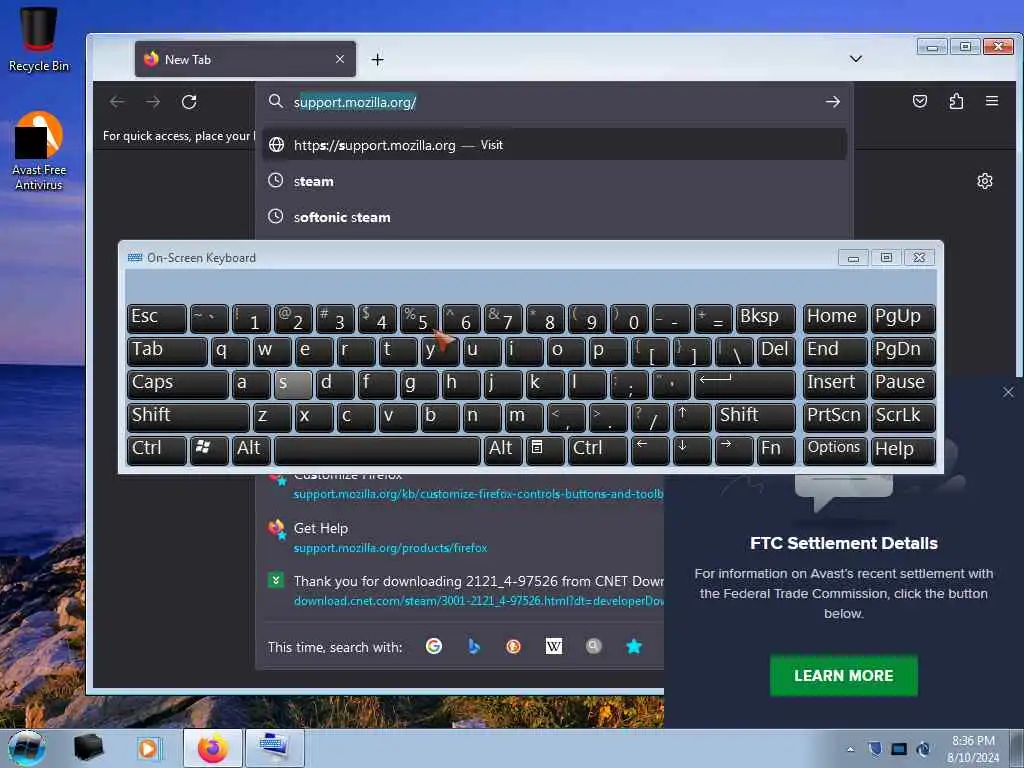Tap the context menu key on keyboard
The height and width of the screenshot is (768, 1024).
pos(545,451)
